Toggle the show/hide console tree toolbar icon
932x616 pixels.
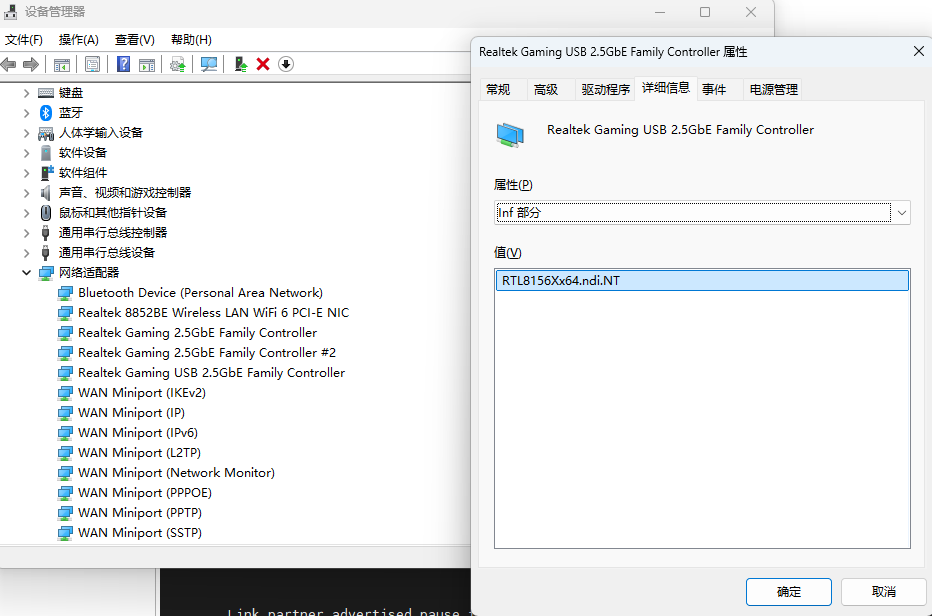61,64
